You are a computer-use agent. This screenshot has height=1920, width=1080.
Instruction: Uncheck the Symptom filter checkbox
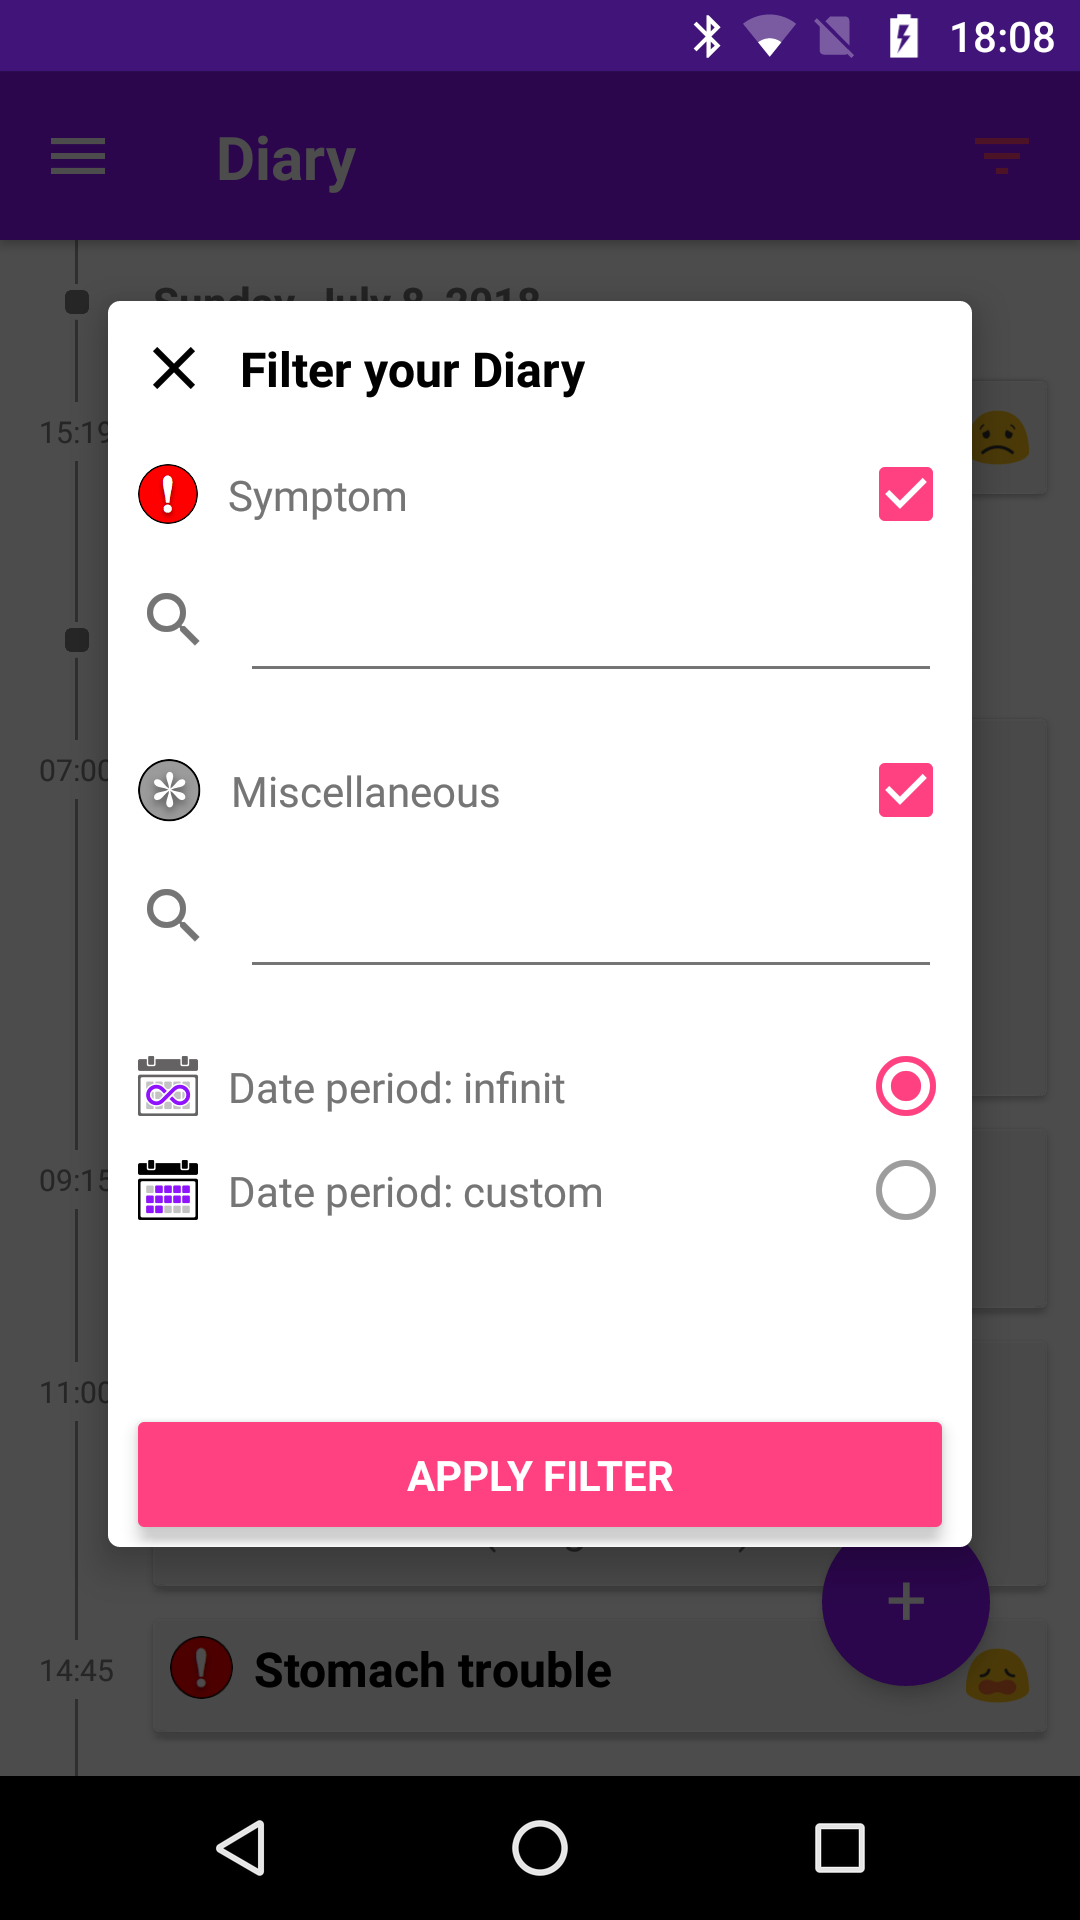pyautogui.click(x=905, y=494)
